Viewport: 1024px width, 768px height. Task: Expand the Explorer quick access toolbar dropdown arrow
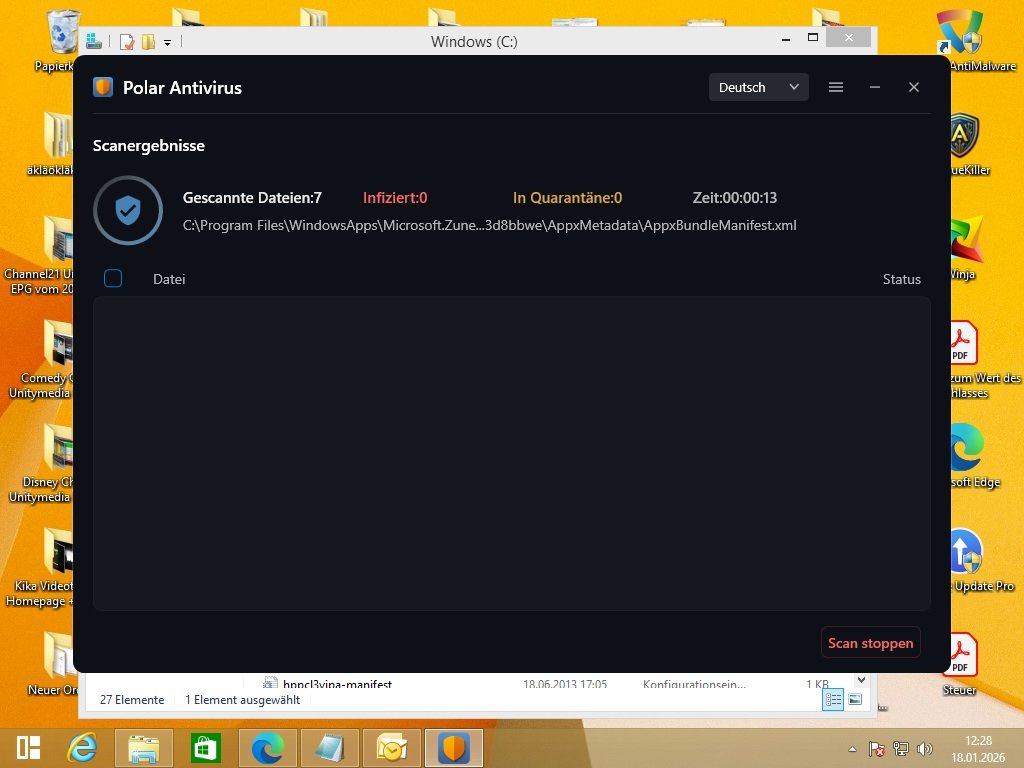[x=167, y=42]
